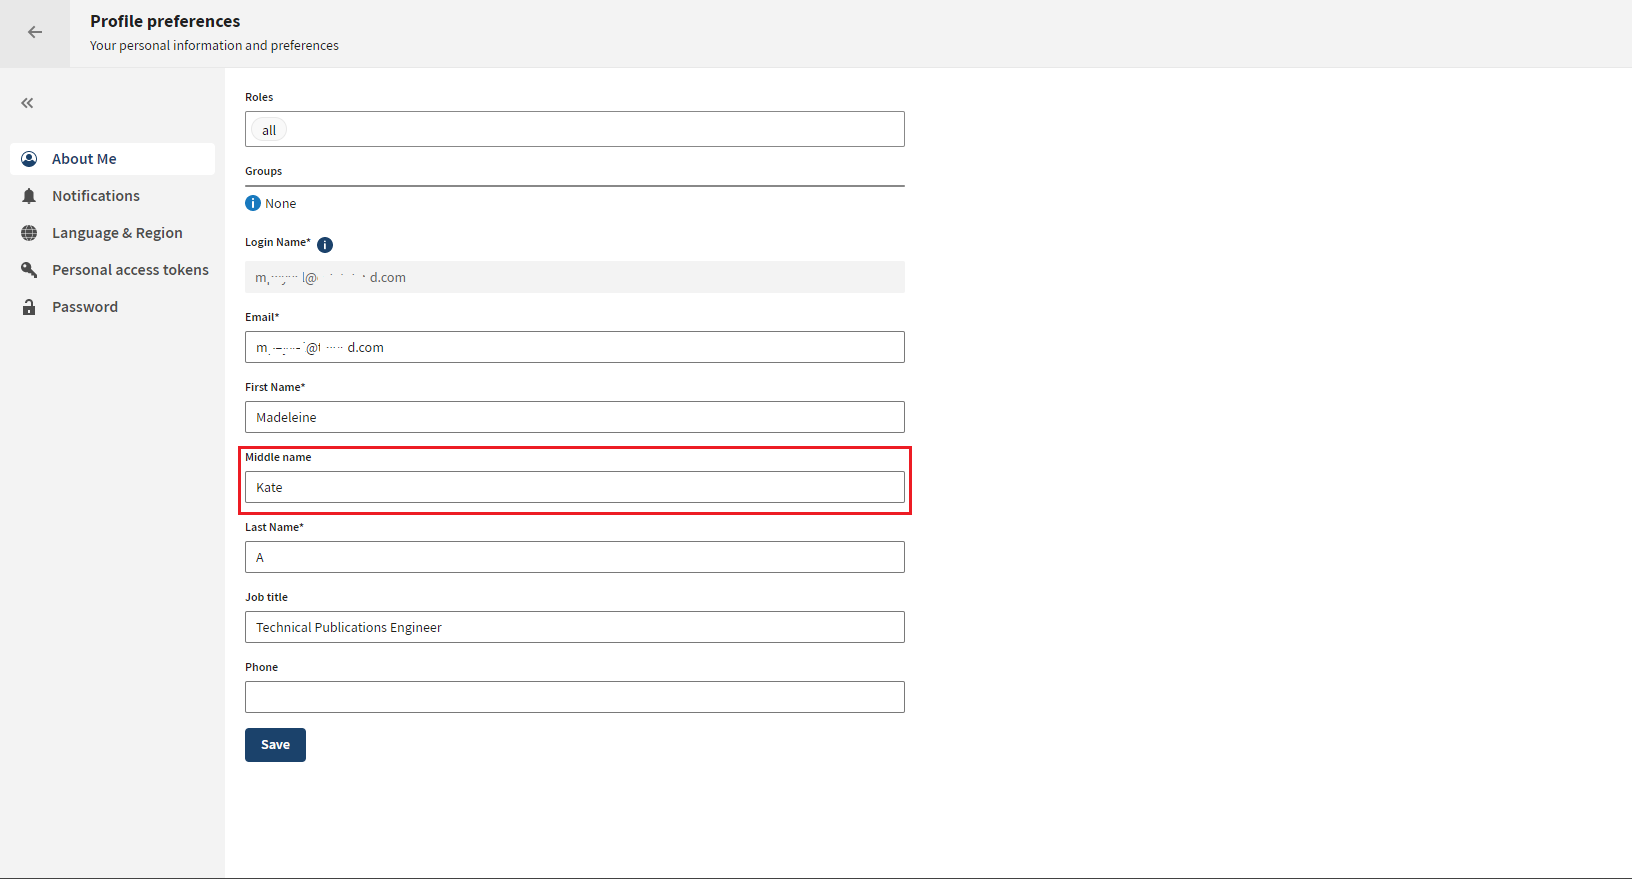Screen dimensions: 1632x879
Task: Go to Language & Region settings
Action: tap(117, 233)
